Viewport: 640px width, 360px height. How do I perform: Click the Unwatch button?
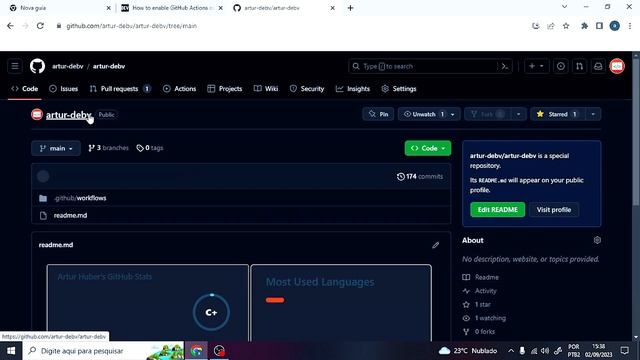pyautogui.click(x=423, y=114)
